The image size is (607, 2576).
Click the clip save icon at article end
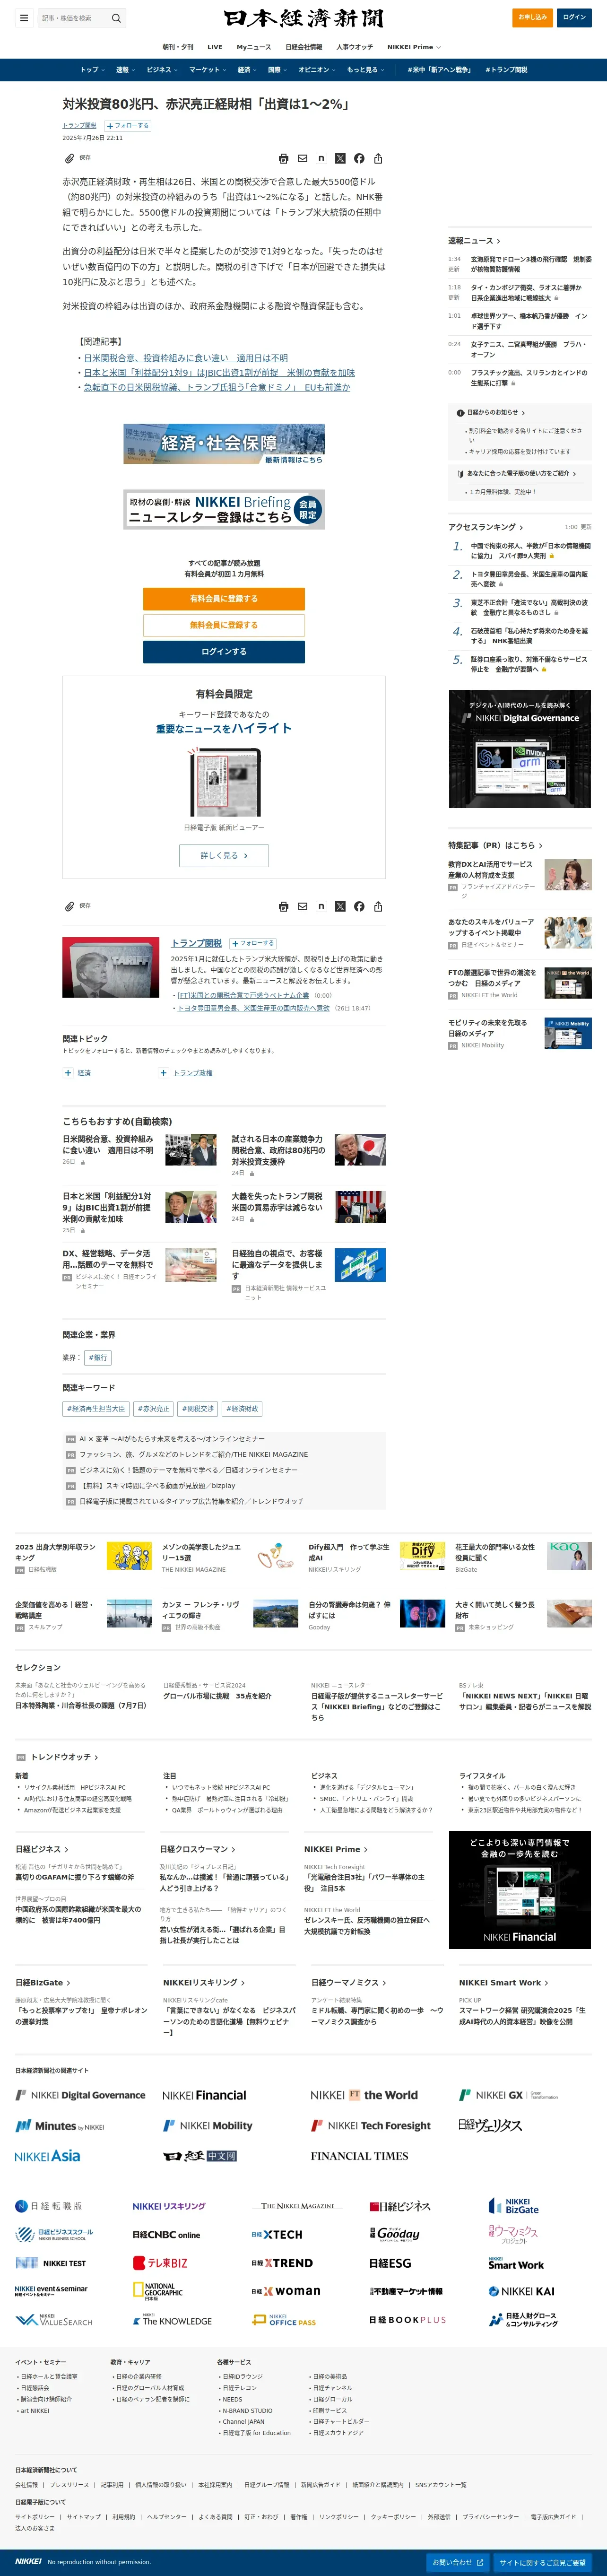[69, 906]
